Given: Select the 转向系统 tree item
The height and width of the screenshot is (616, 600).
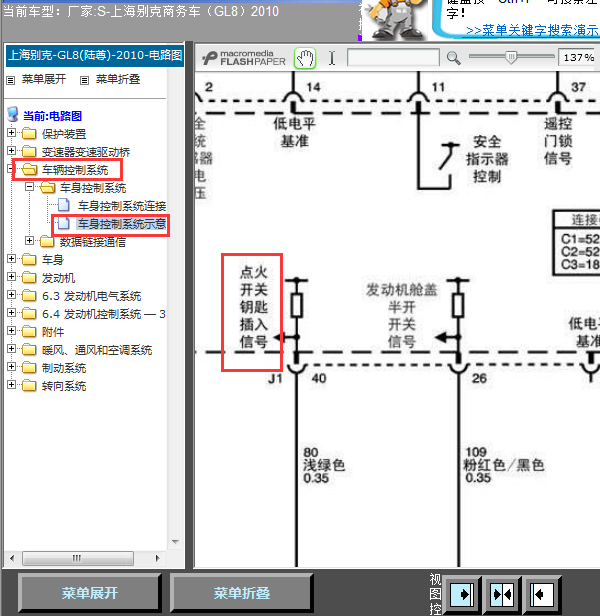Looking at the screenshot, I should (64, 386).
